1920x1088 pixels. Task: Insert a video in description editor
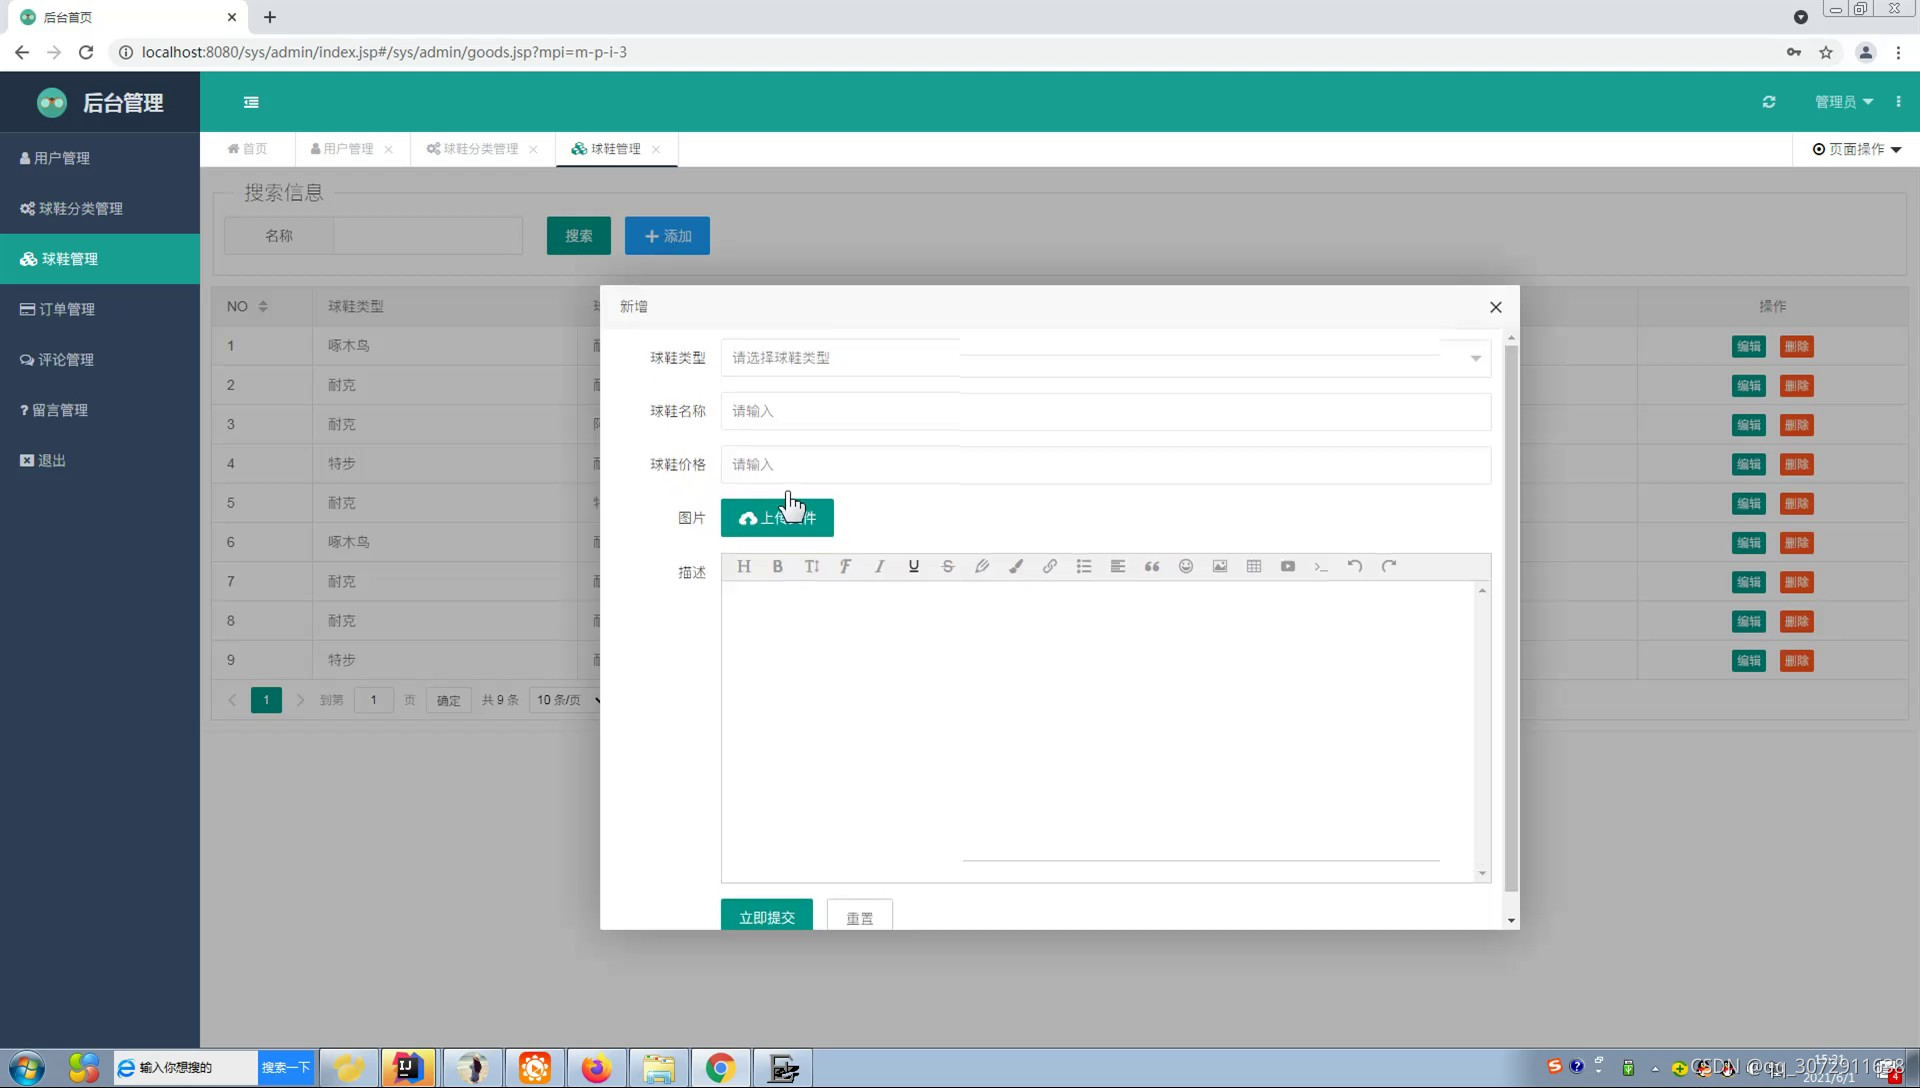[1287, 566]
